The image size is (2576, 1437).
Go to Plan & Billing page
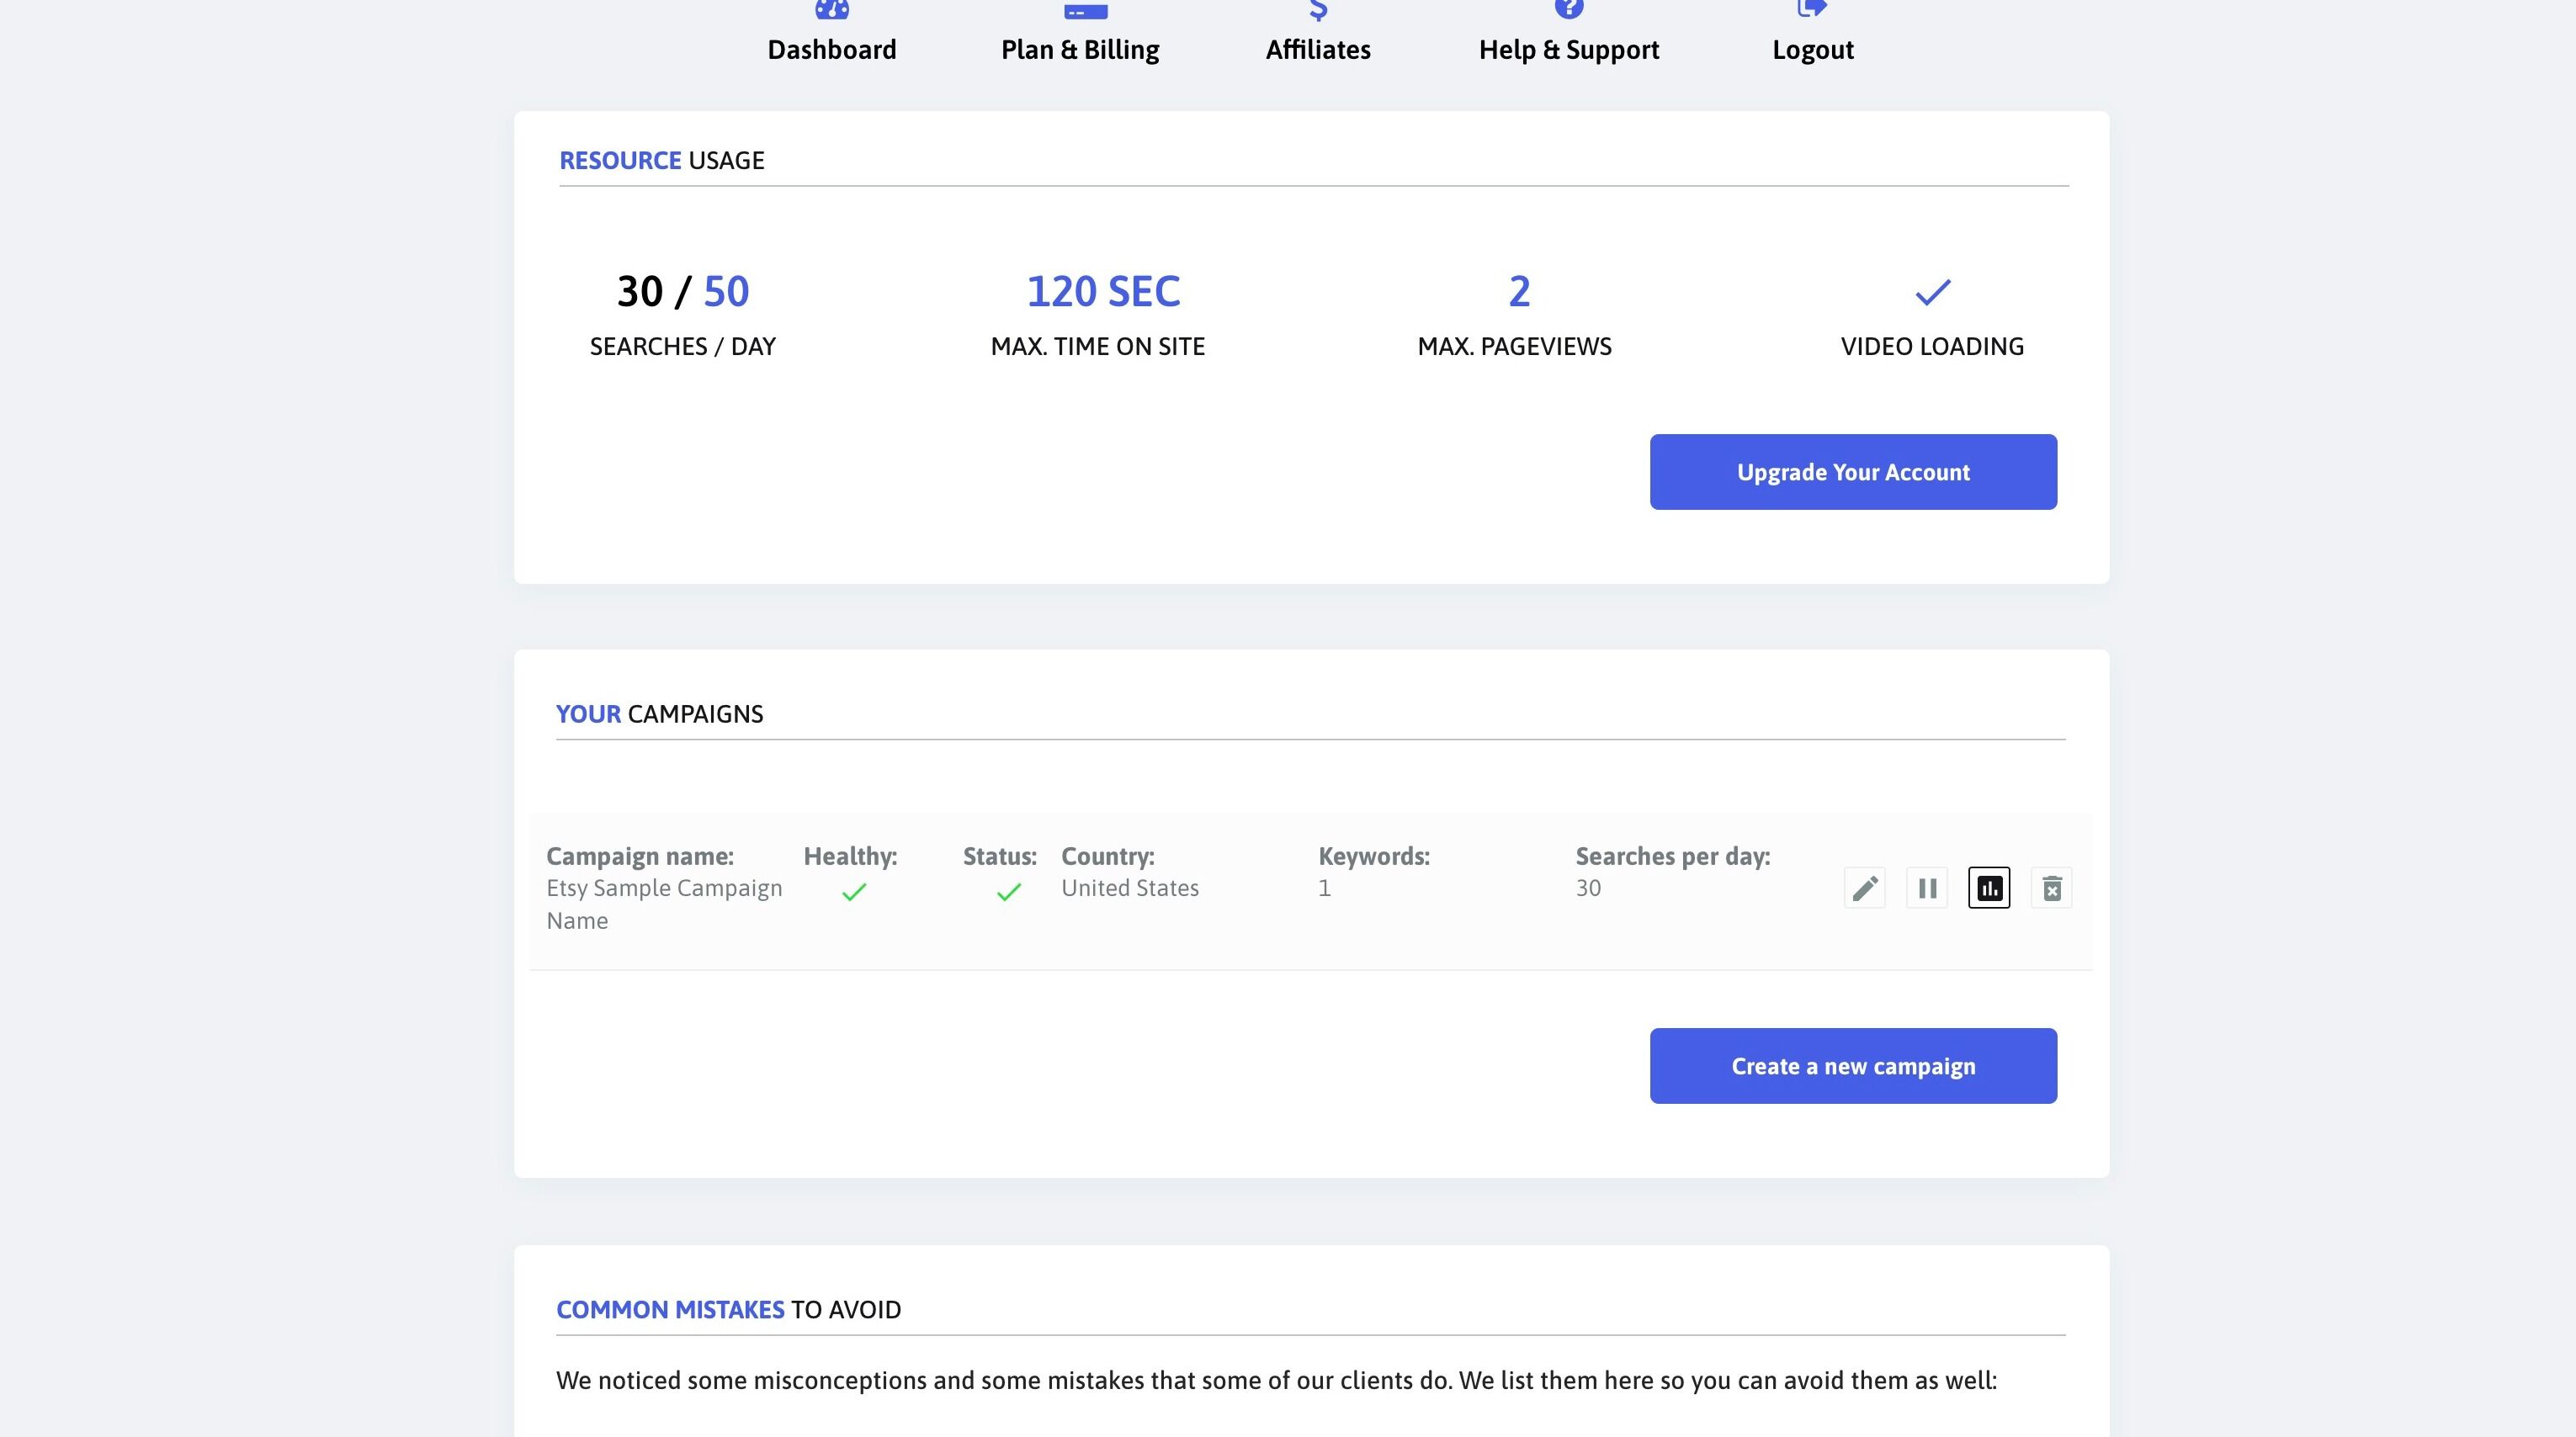[x=1080, y=50]
